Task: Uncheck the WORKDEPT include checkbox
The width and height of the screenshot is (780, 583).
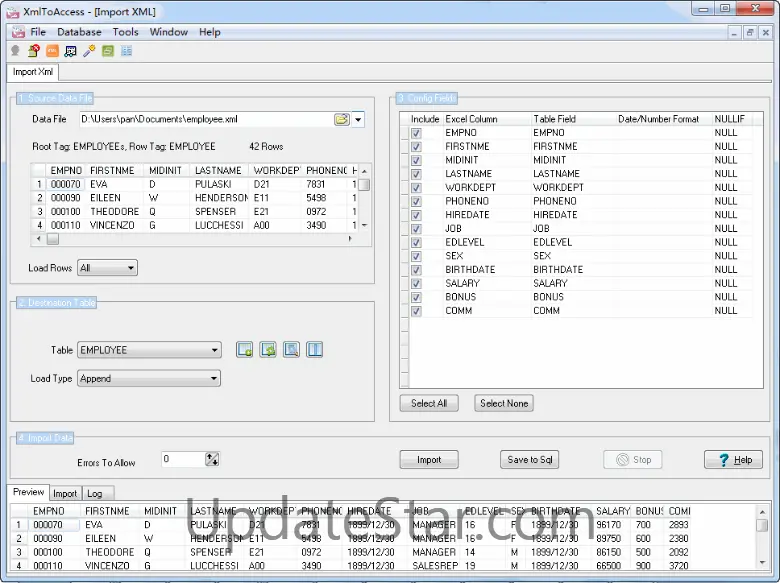Action: pyautogui.click(x=416, y=188)
